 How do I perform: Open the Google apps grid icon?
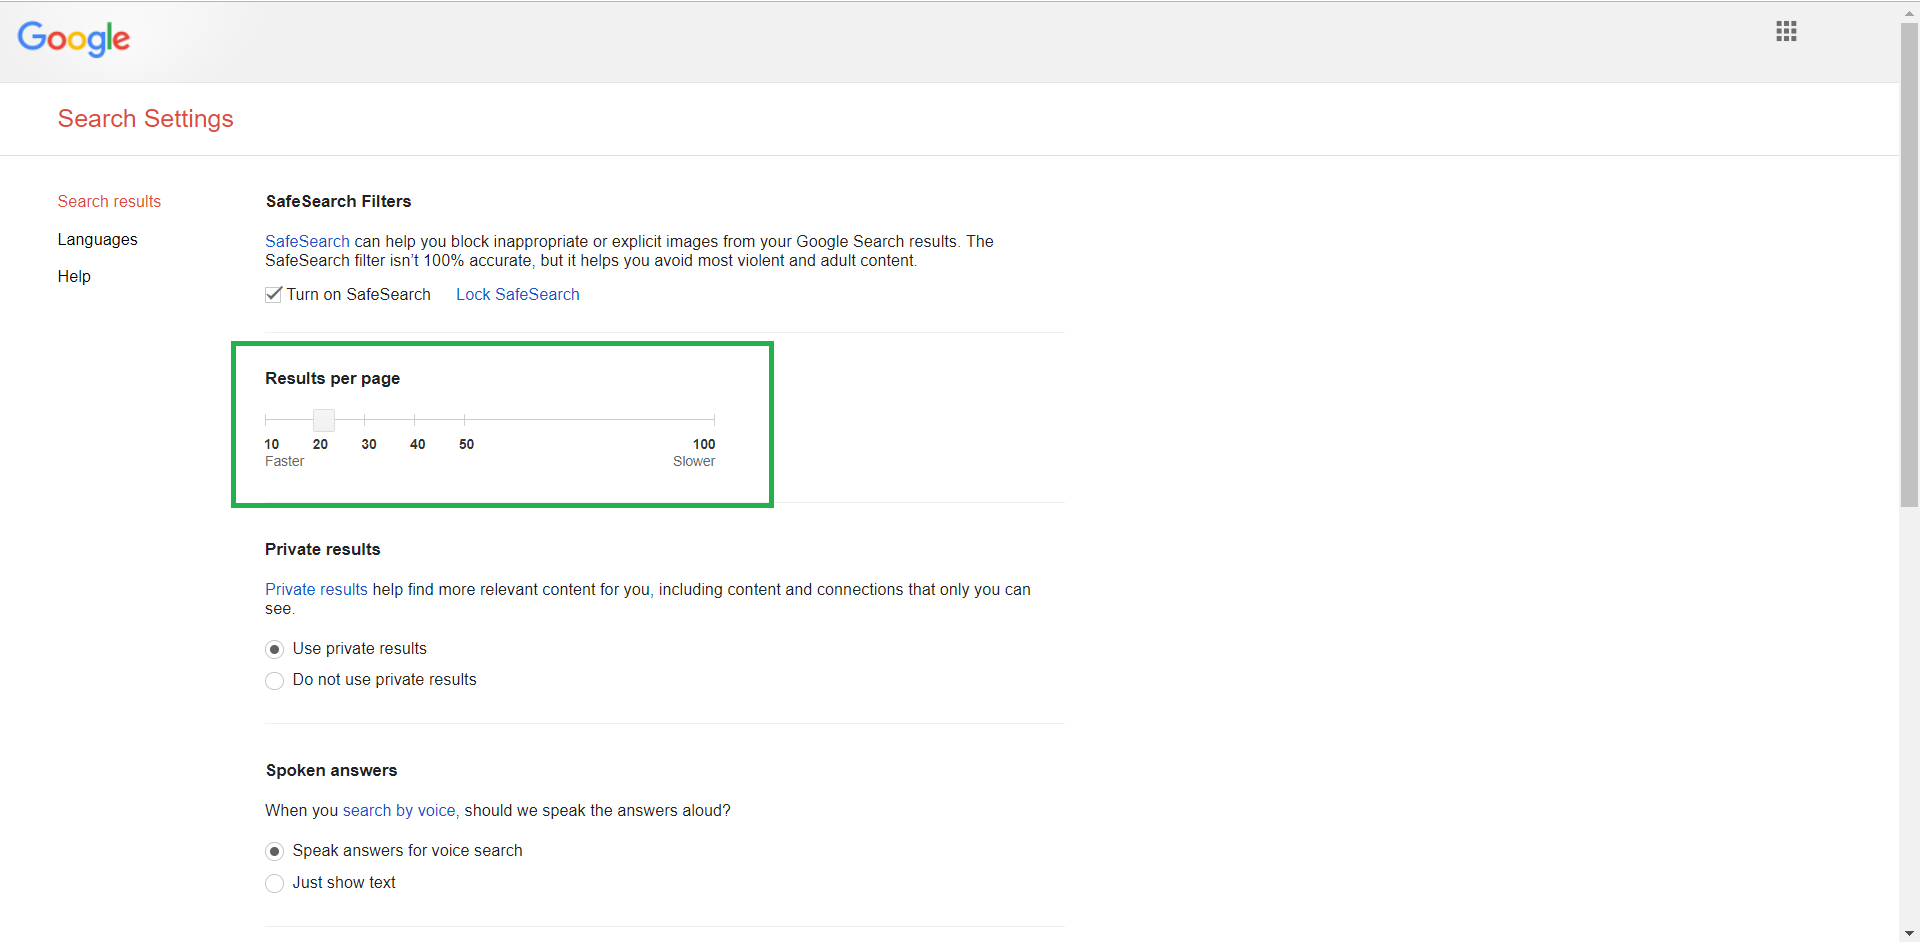pos(1786,31)
